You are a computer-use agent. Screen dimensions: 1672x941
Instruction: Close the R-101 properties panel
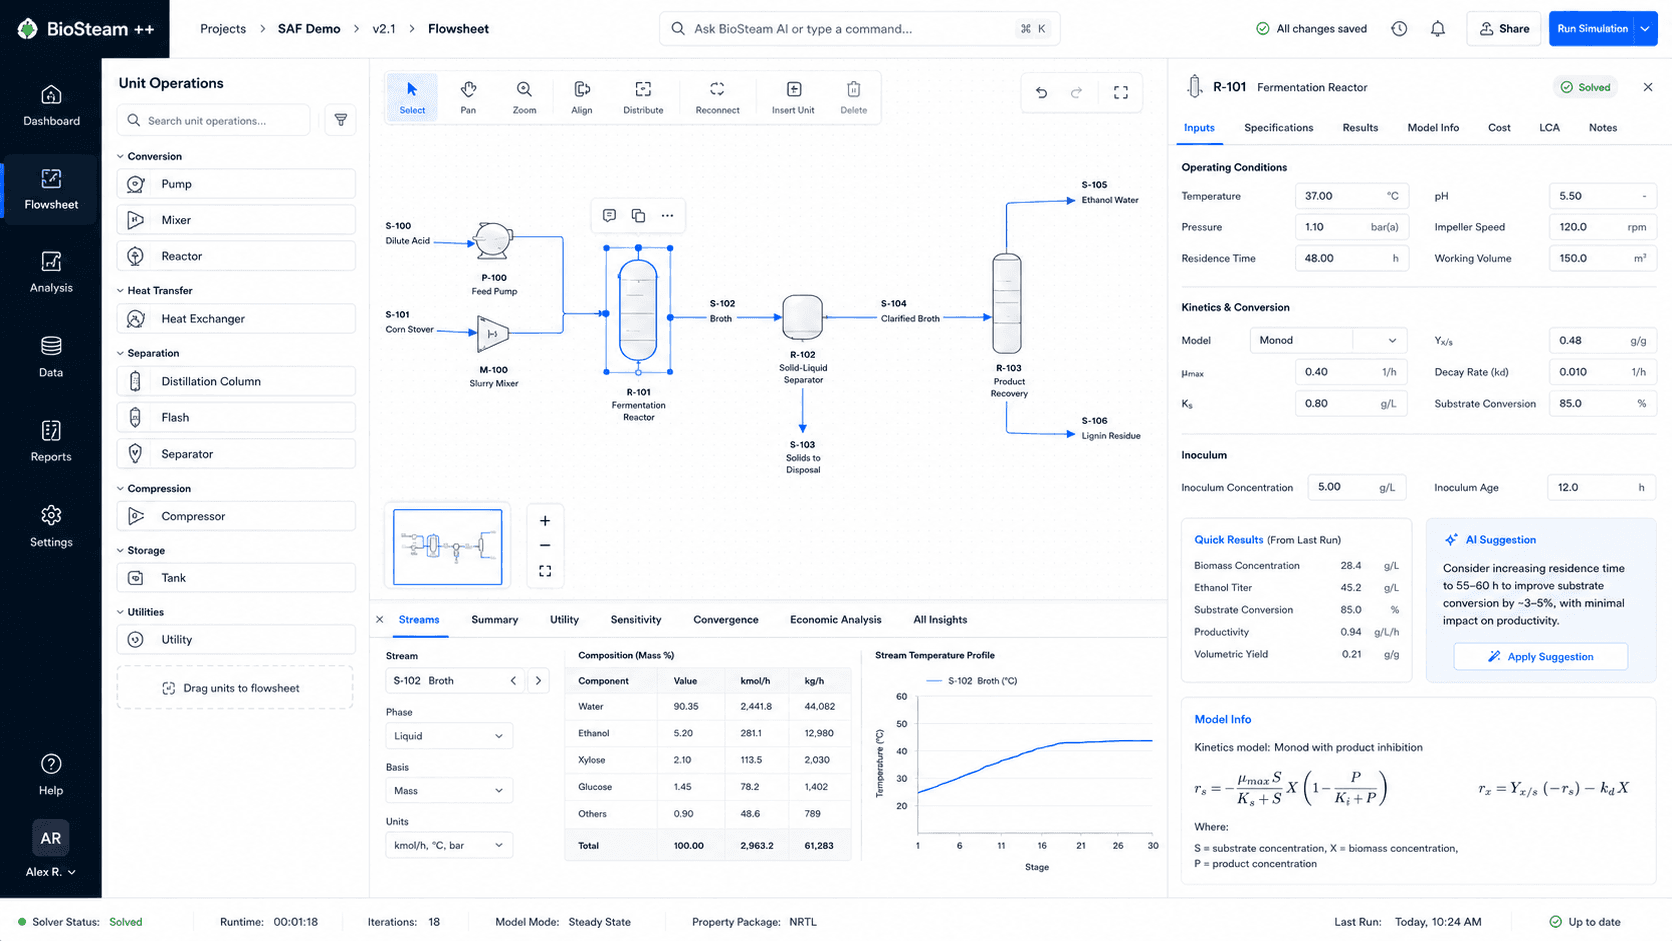(1648, 87)
